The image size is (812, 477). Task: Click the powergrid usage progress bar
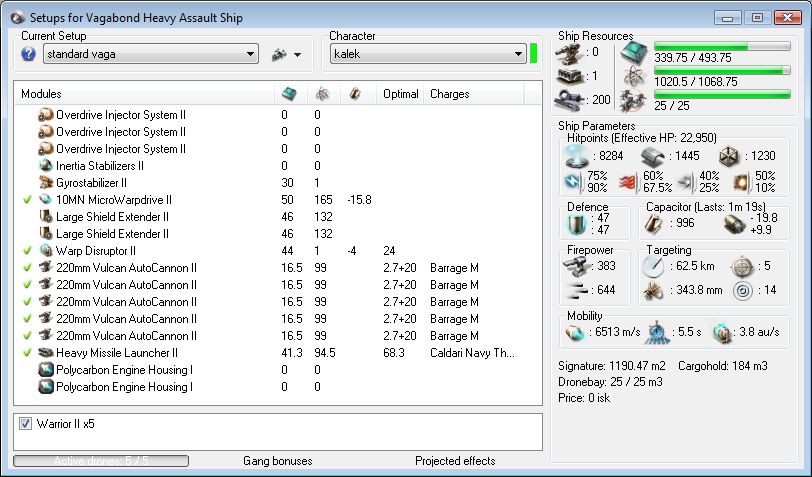coord(722,70)
